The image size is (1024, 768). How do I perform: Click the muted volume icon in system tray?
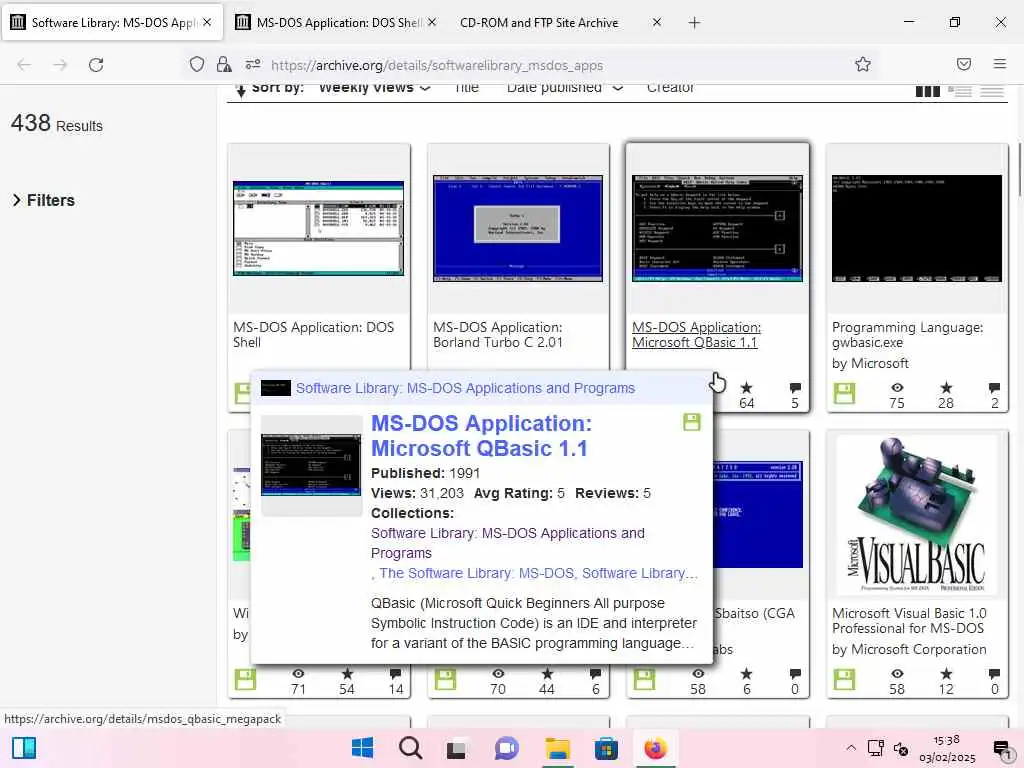point(902,748)
